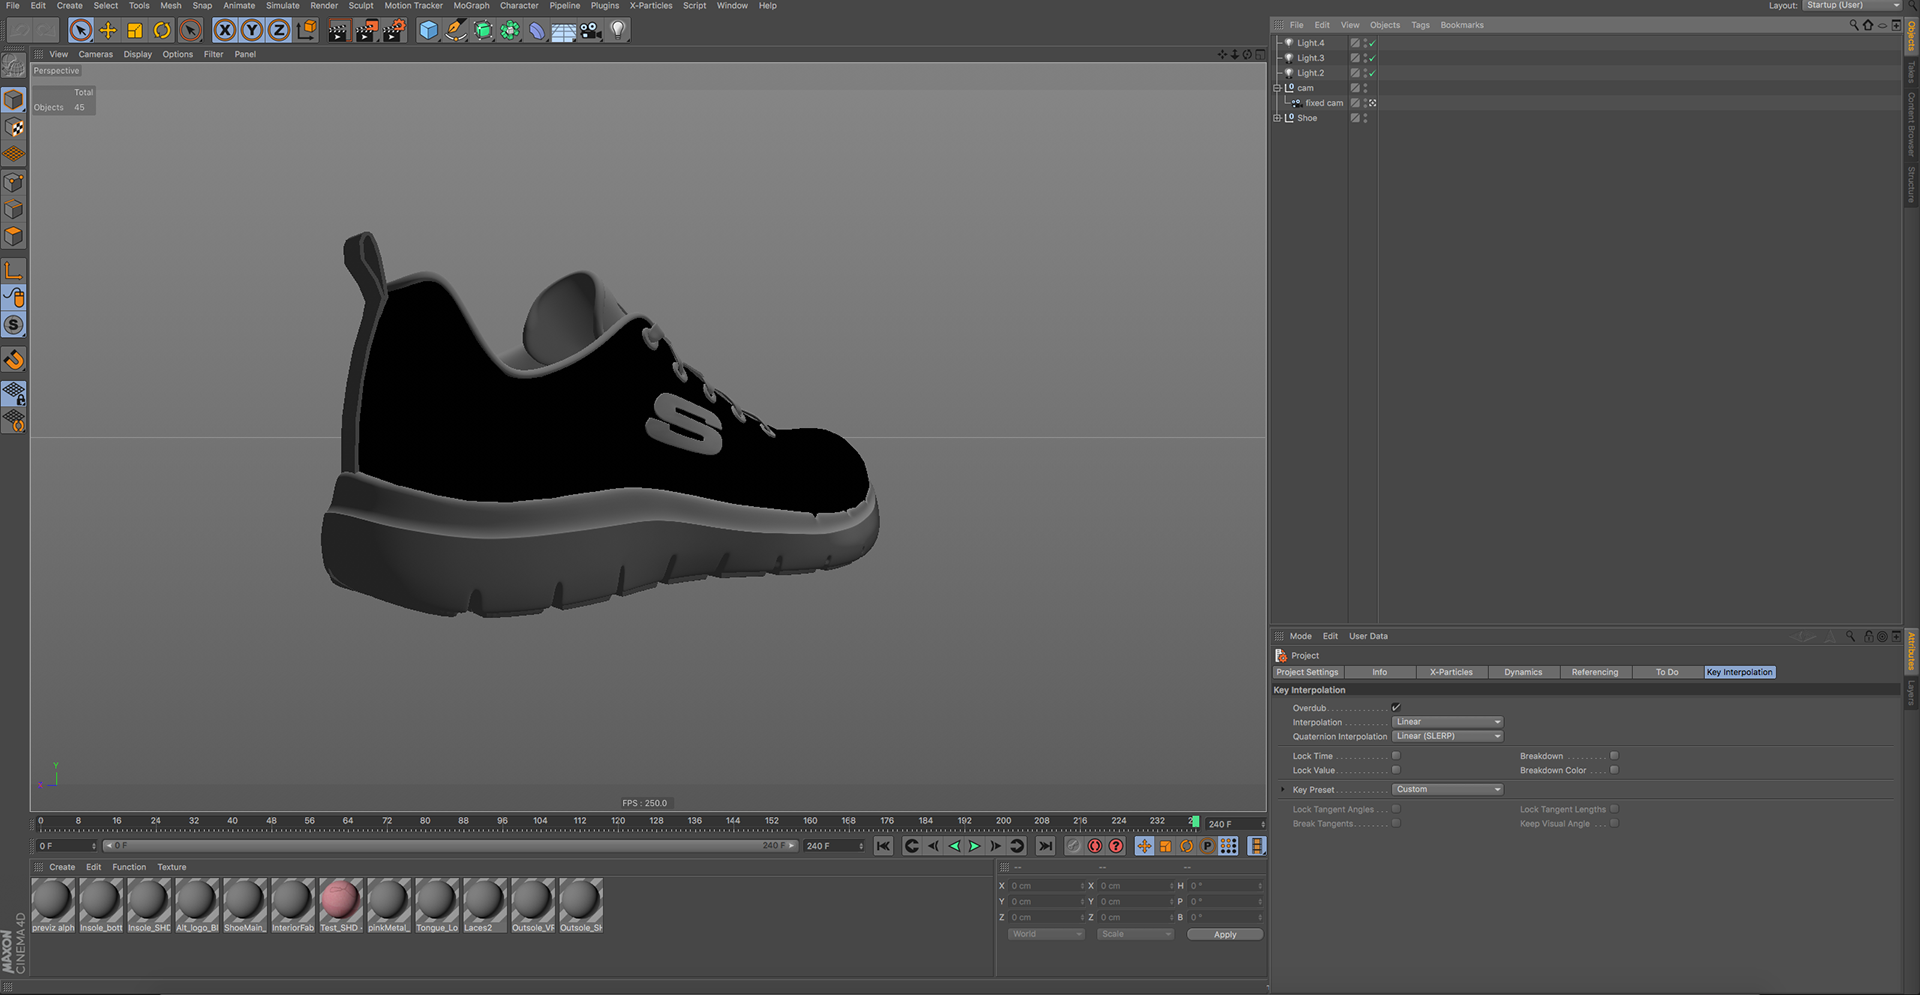Select Light.4 in Object Manager
Image resolution: width=1920 pixels, height=995 pixels.
[x=1310, y=43]
